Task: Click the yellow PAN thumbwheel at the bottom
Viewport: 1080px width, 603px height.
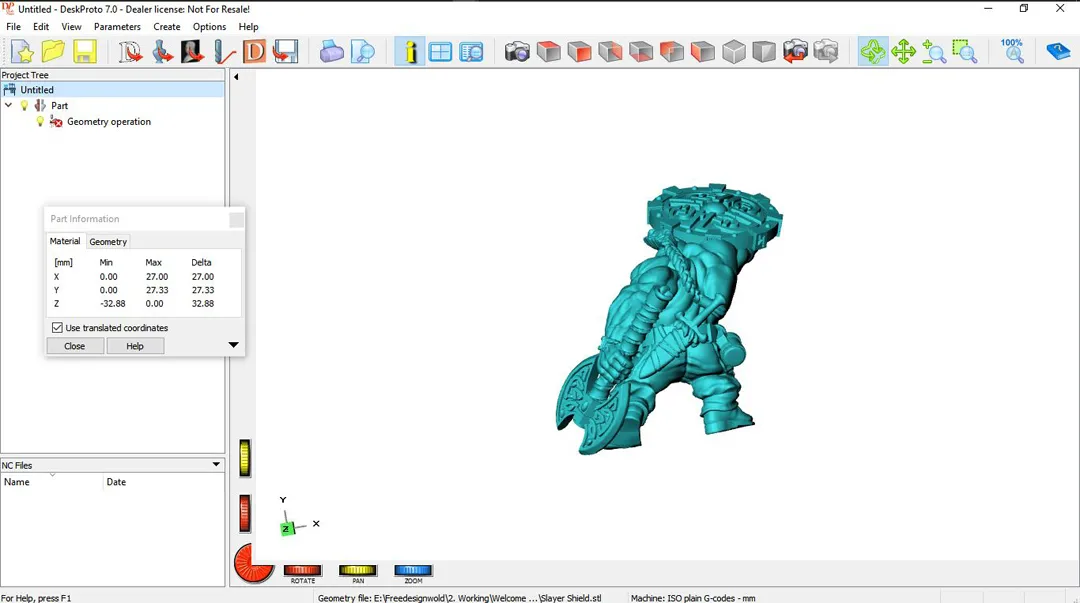Action: point(357,570)
